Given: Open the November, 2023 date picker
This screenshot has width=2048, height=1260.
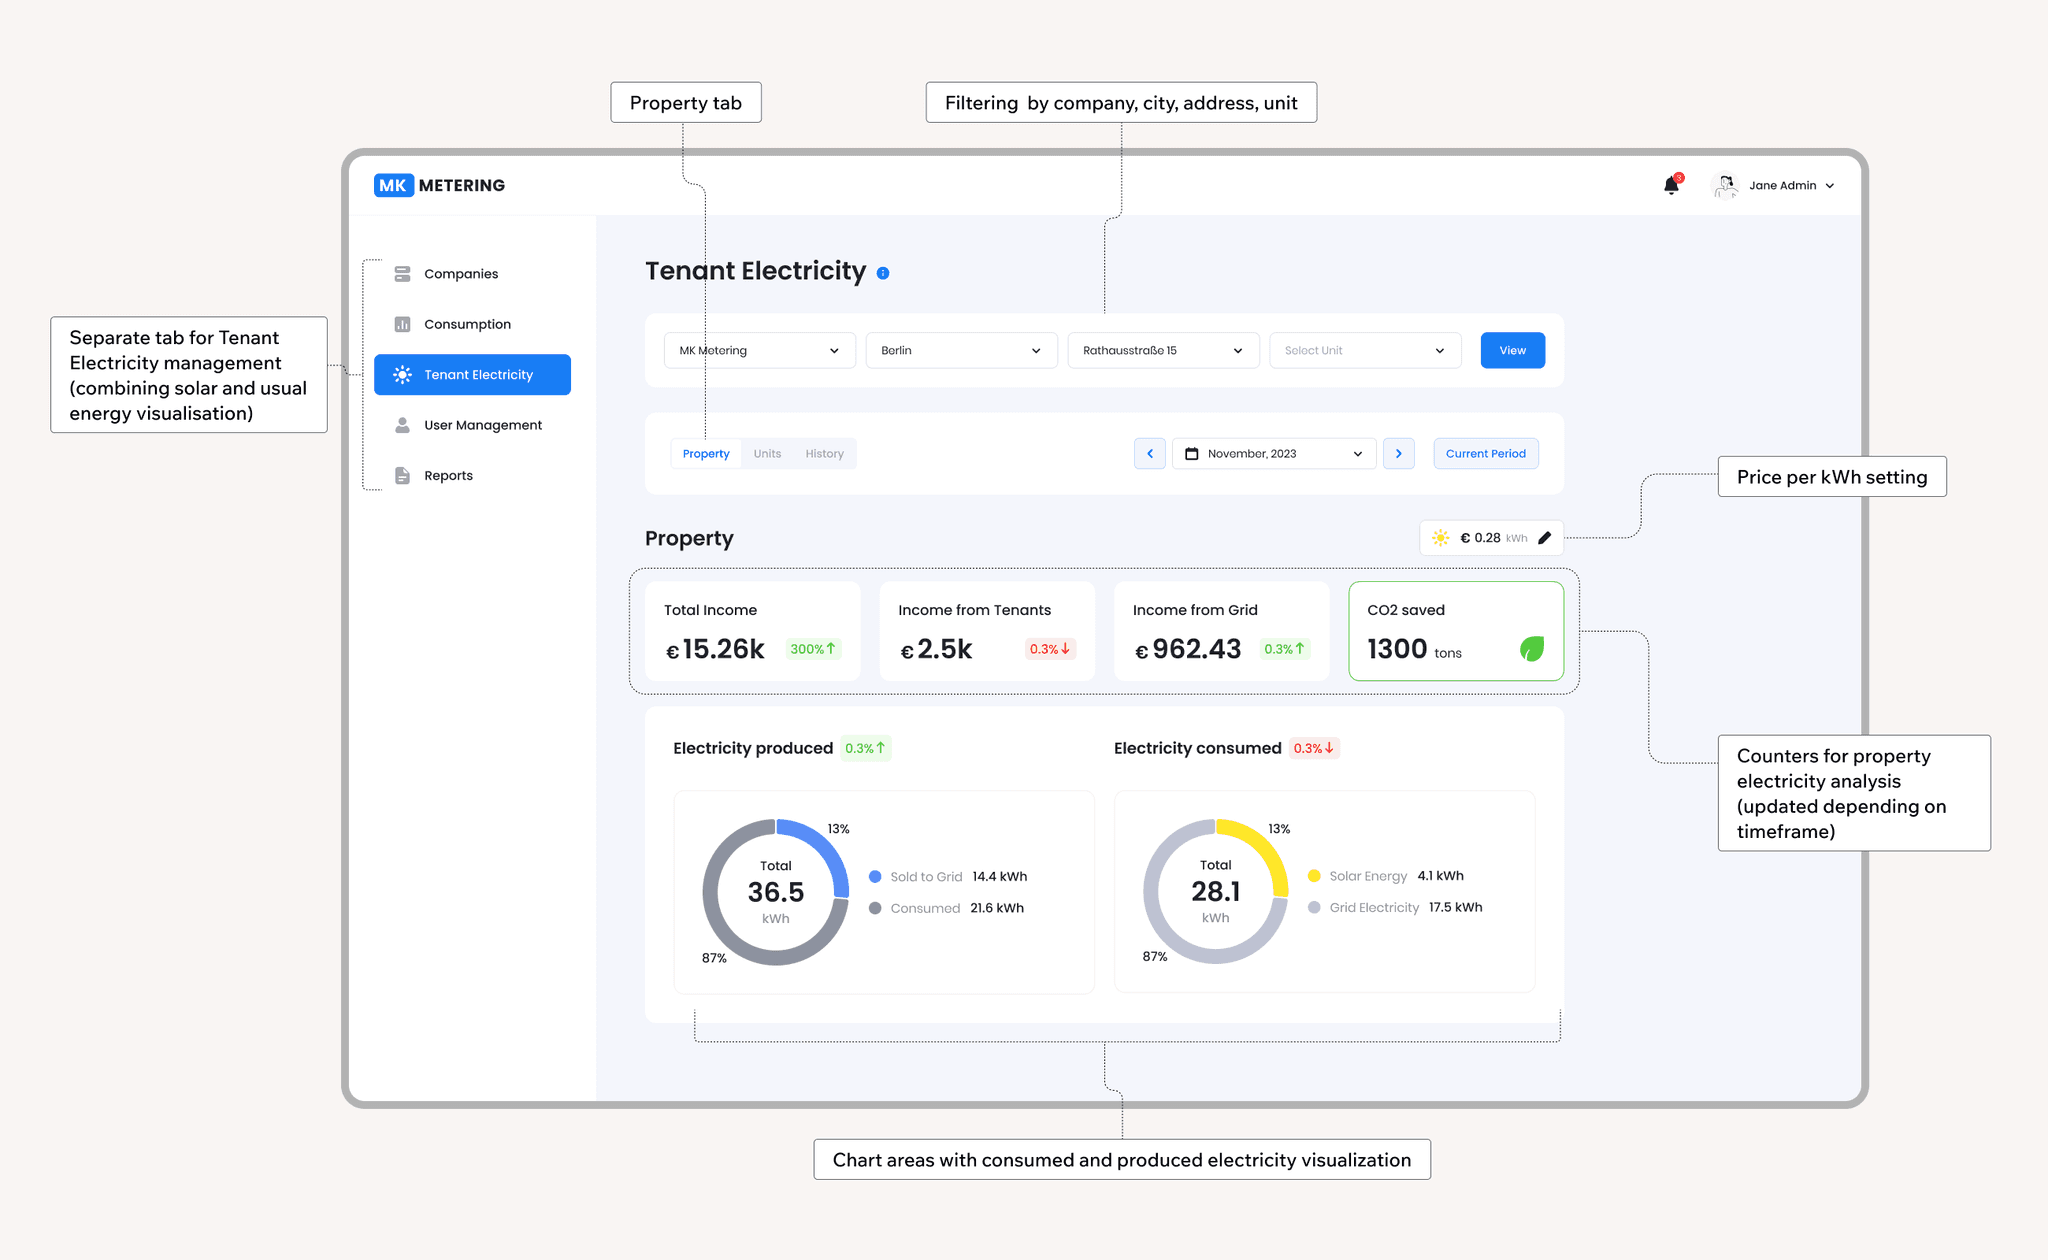Looking at the screenshot, I should (1273, 454).
